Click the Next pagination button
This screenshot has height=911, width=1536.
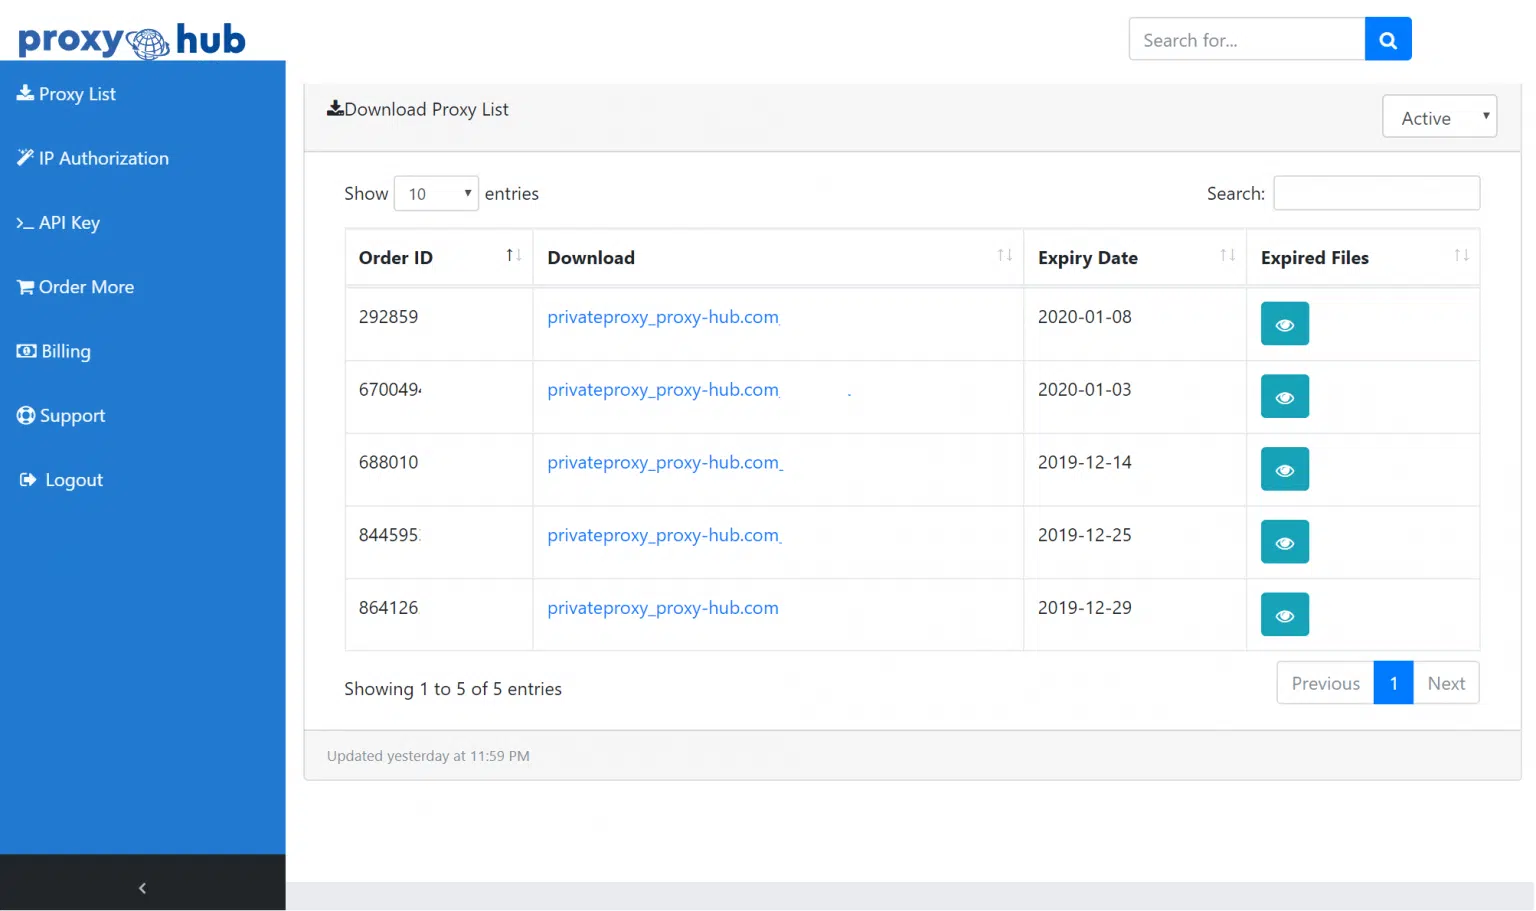pos(1446,682)
